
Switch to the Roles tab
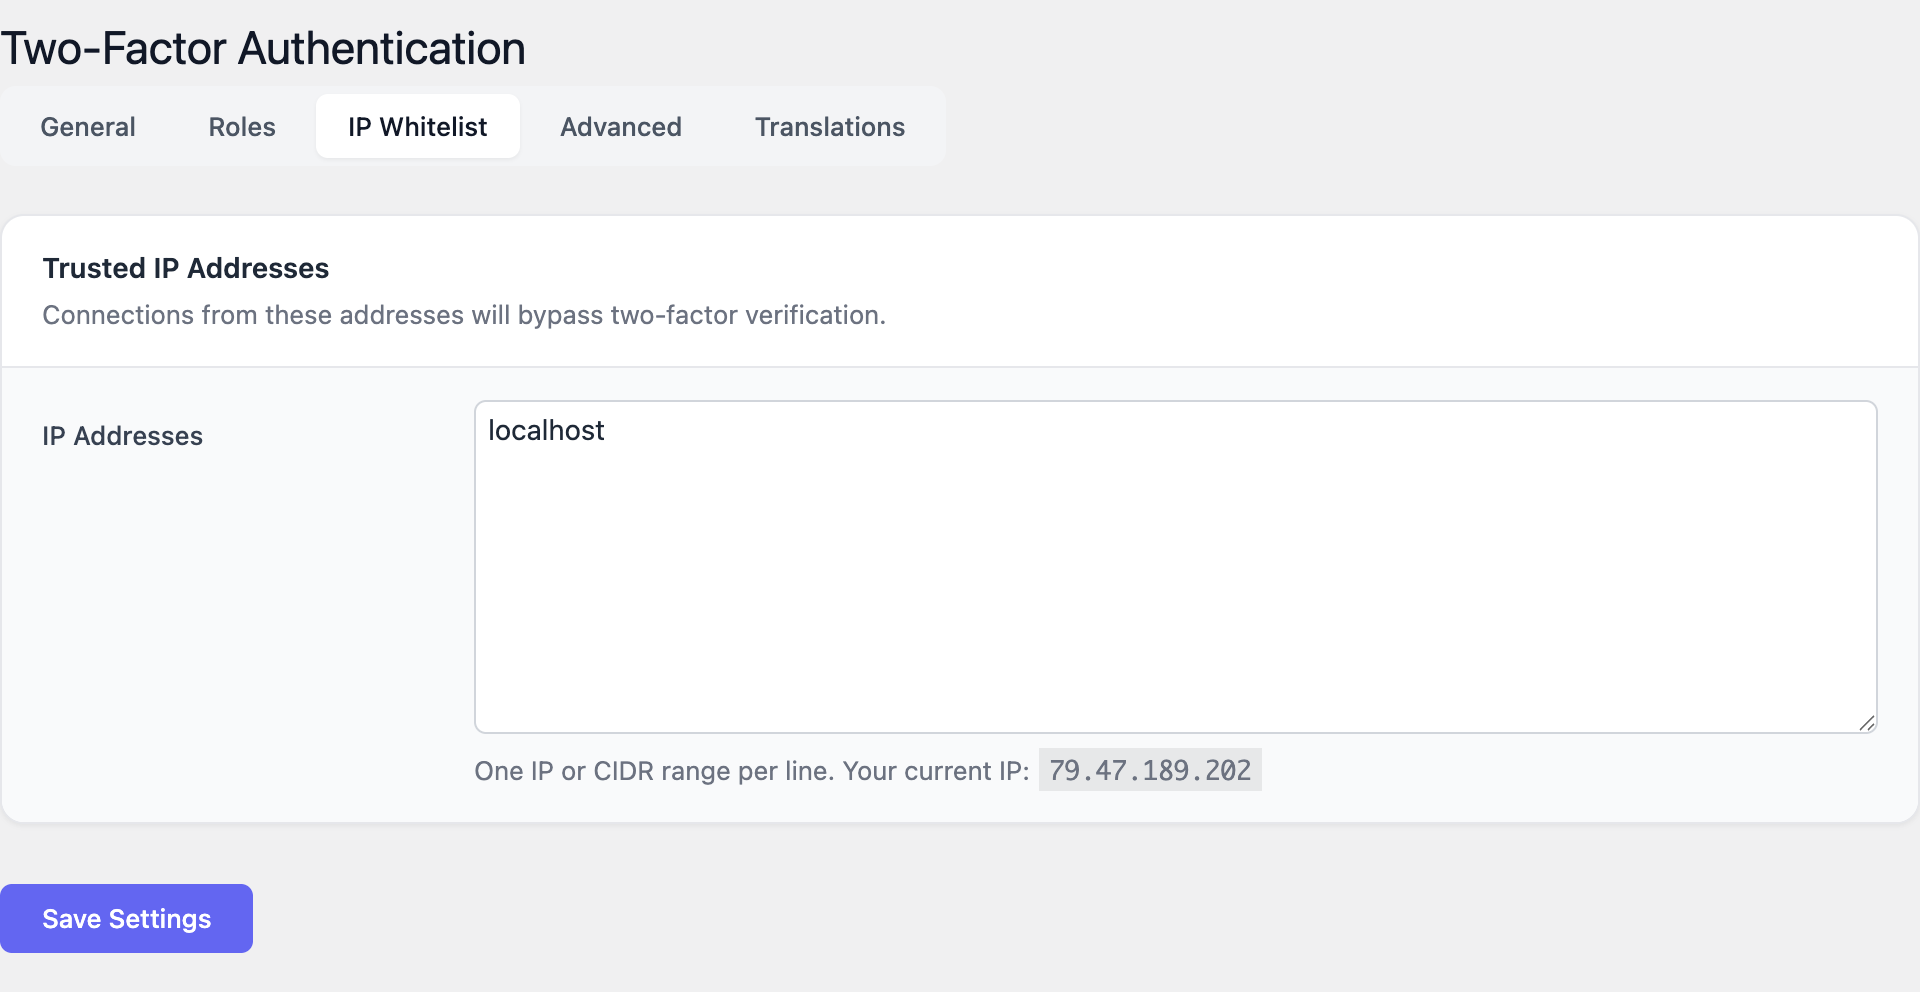(242, 127)
